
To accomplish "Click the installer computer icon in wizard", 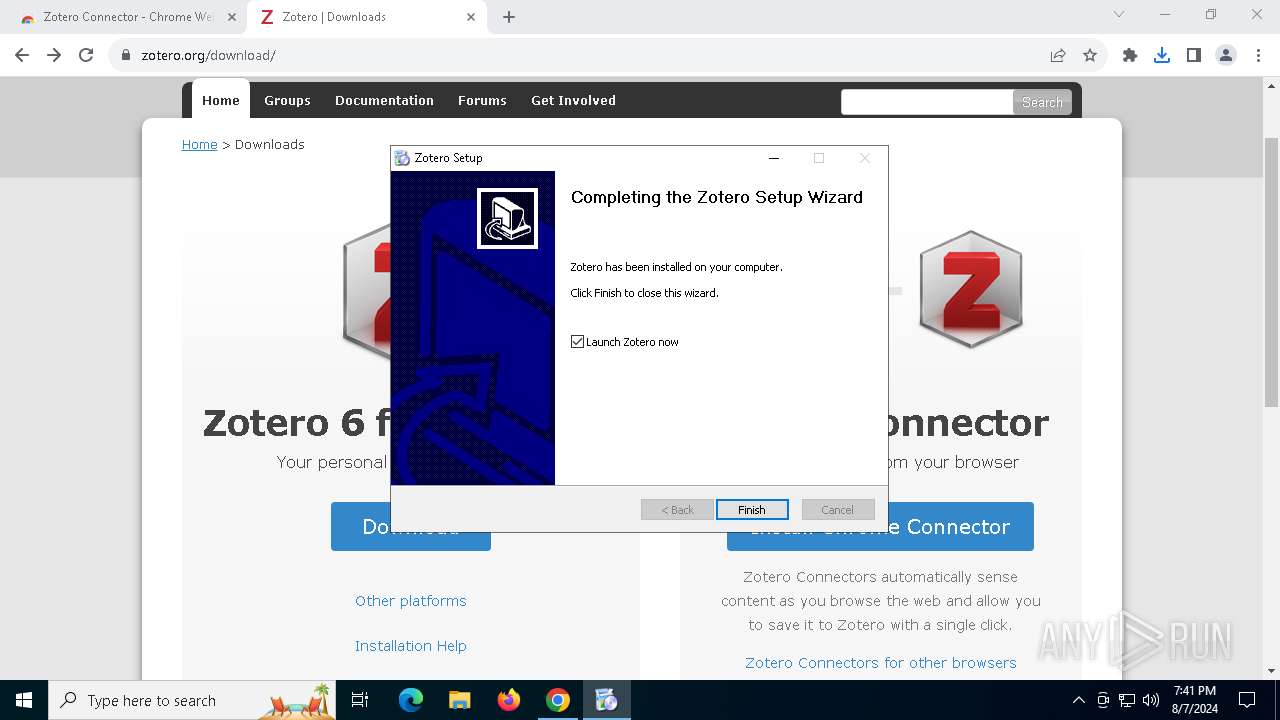I will tap(507, 218).
